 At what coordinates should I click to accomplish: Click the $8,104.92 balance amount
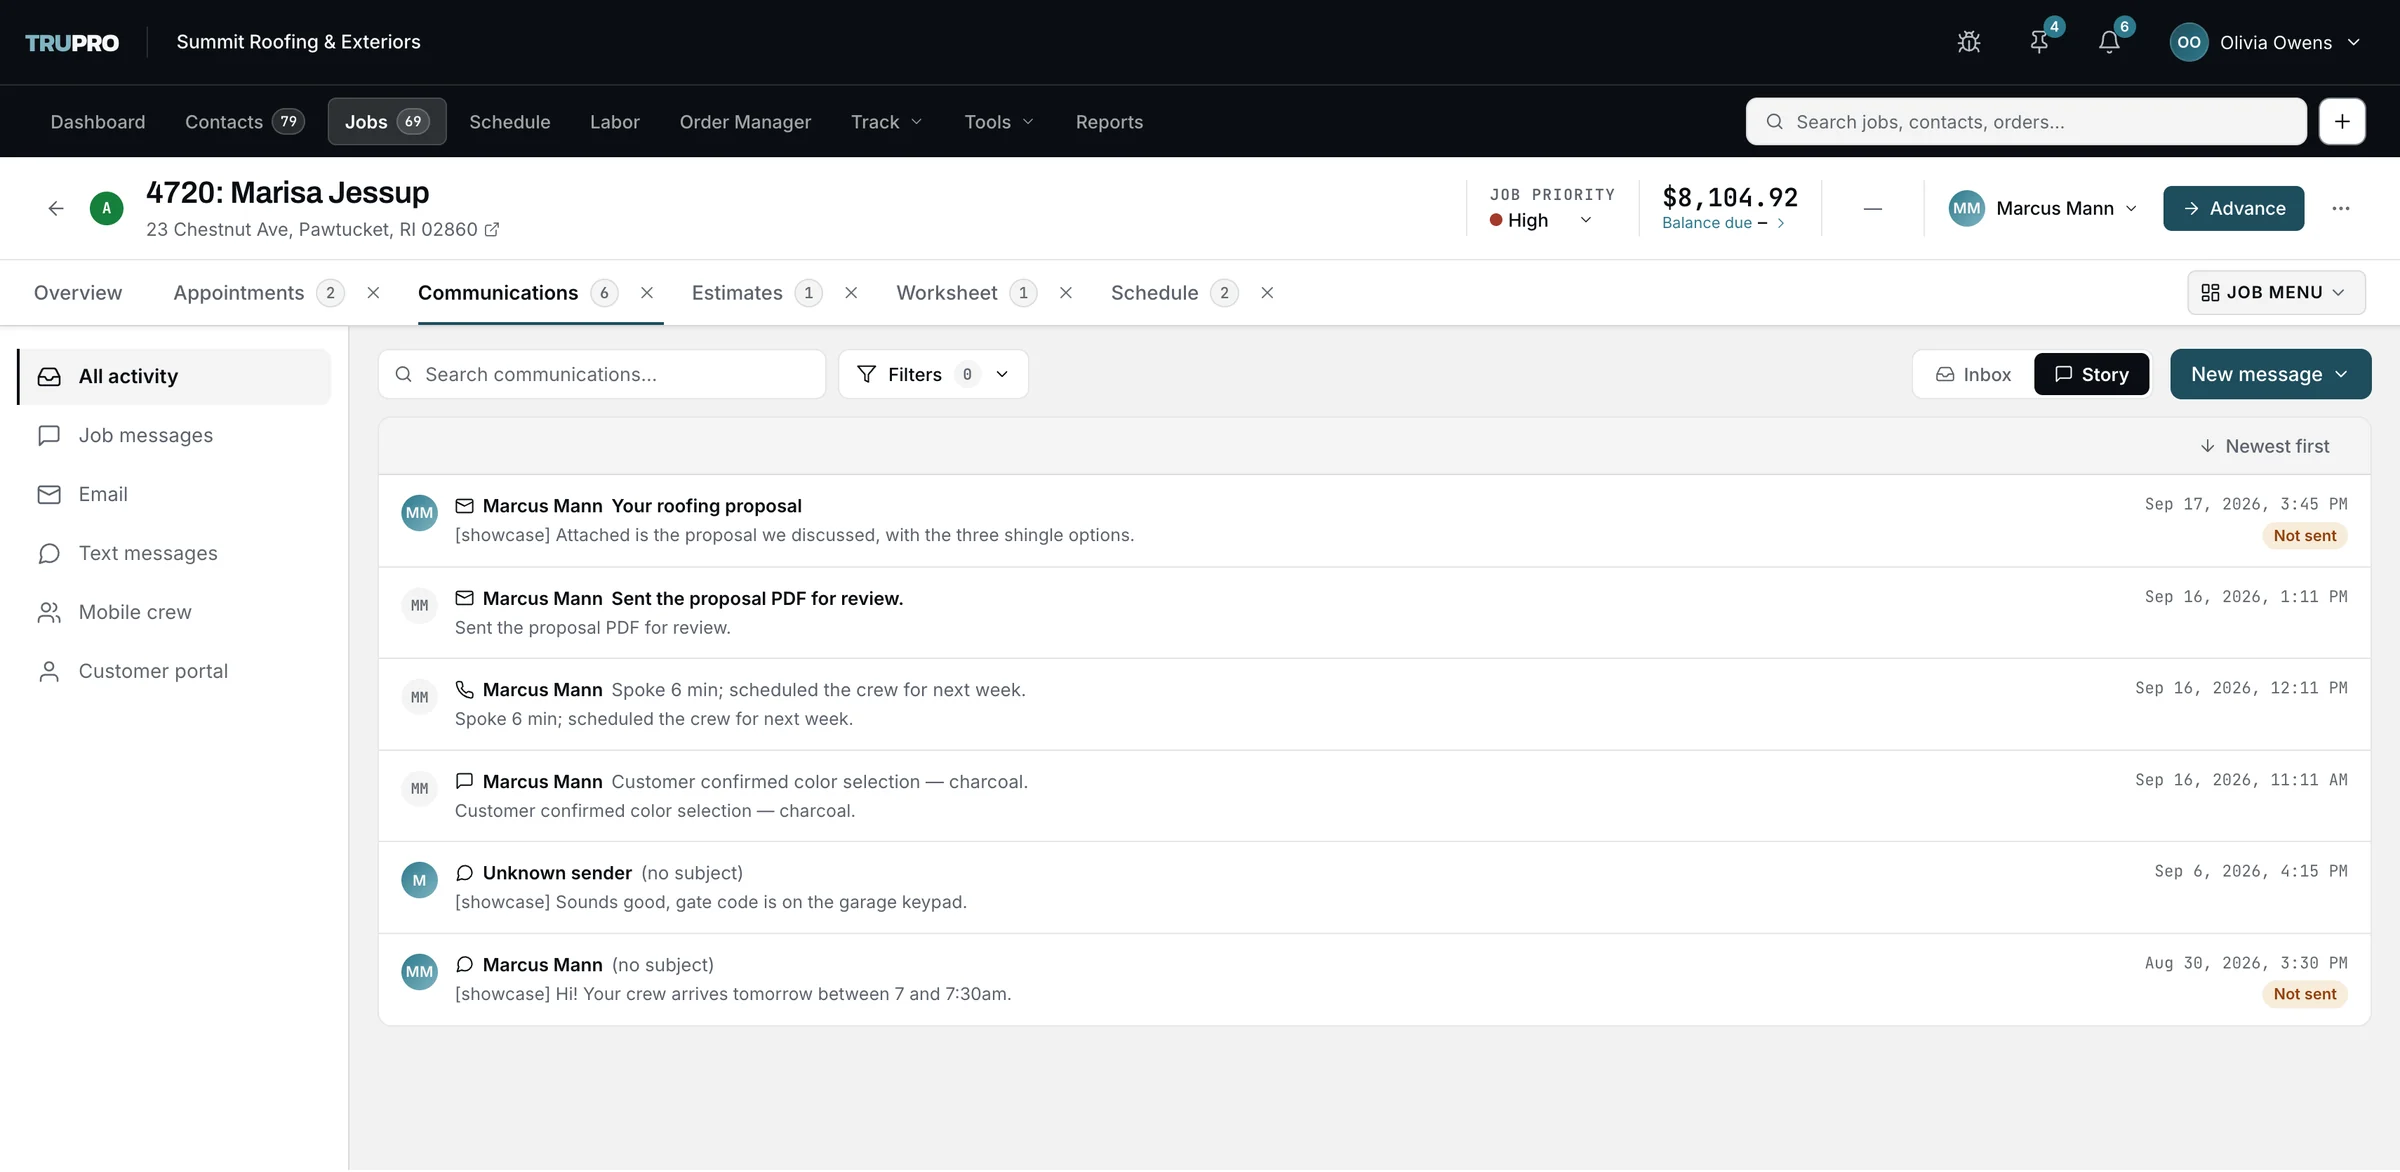click(x=1730, y=198)
